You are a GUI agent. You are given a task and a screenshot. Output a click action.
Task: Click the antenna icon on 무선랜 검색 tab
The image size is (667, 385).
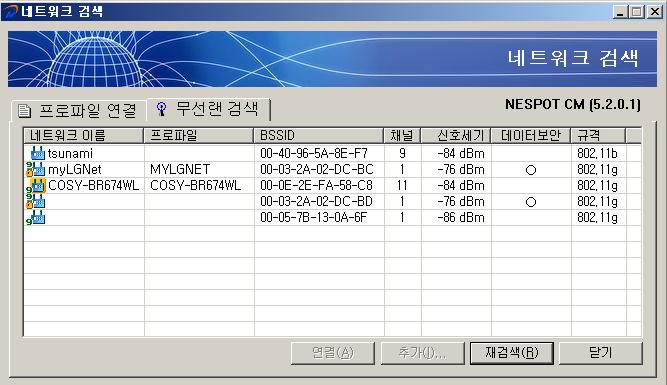point(161,109)
